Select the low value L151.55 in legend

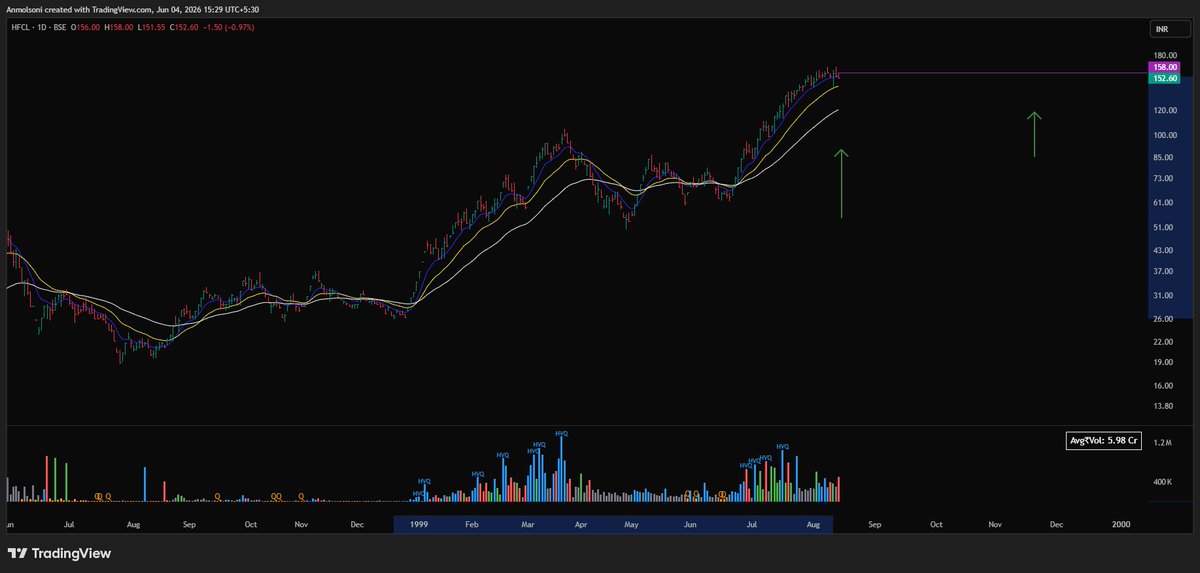pos(151,27)
